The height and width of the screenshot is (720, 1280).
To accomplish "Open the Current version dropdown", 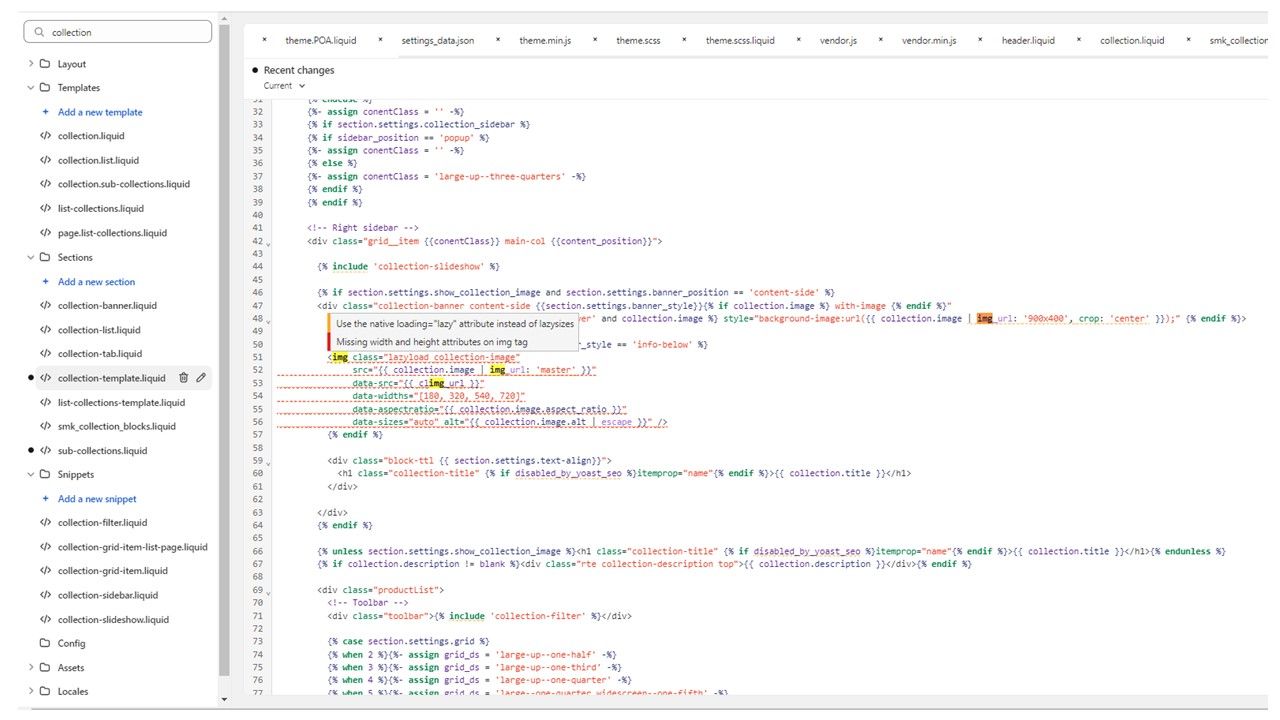I will pos(278,86).
